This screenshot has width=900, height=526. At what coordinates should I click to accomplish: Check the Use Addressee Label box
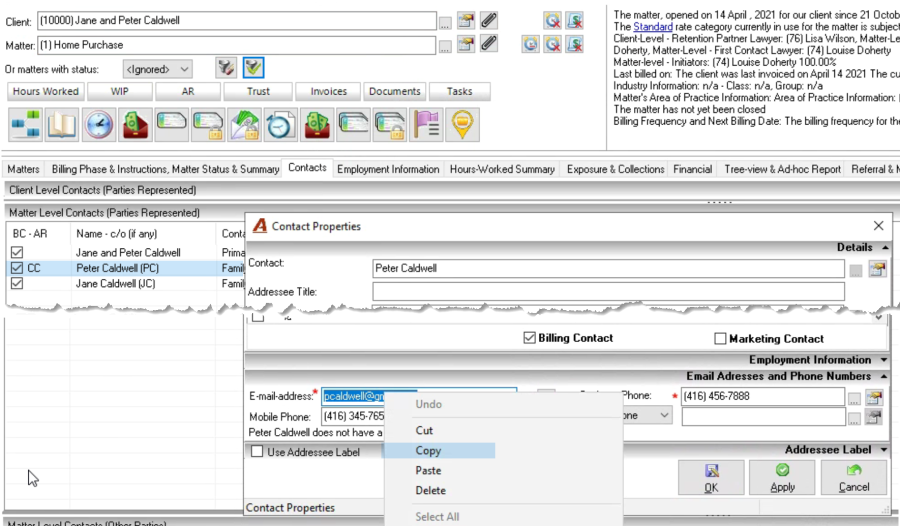click(x=257, y=452)
